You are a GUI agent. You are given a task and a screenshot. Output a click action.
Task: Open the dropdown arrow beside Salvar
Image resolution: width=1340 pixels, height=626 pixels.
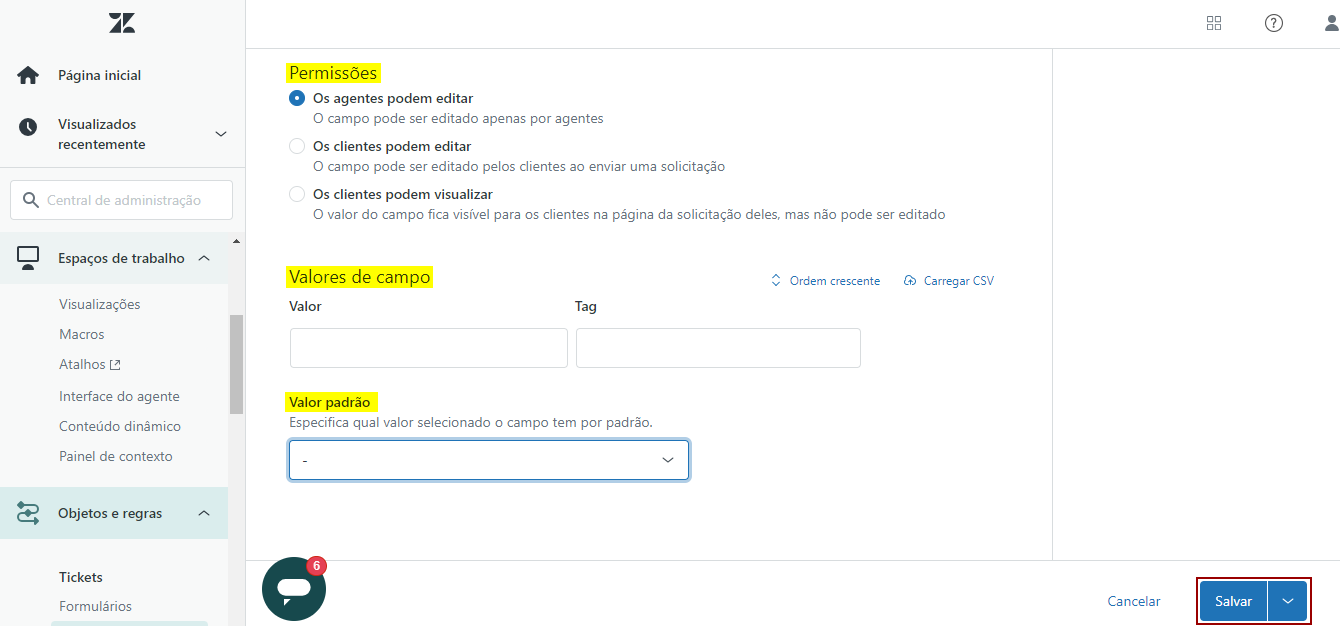(1288, 601)
